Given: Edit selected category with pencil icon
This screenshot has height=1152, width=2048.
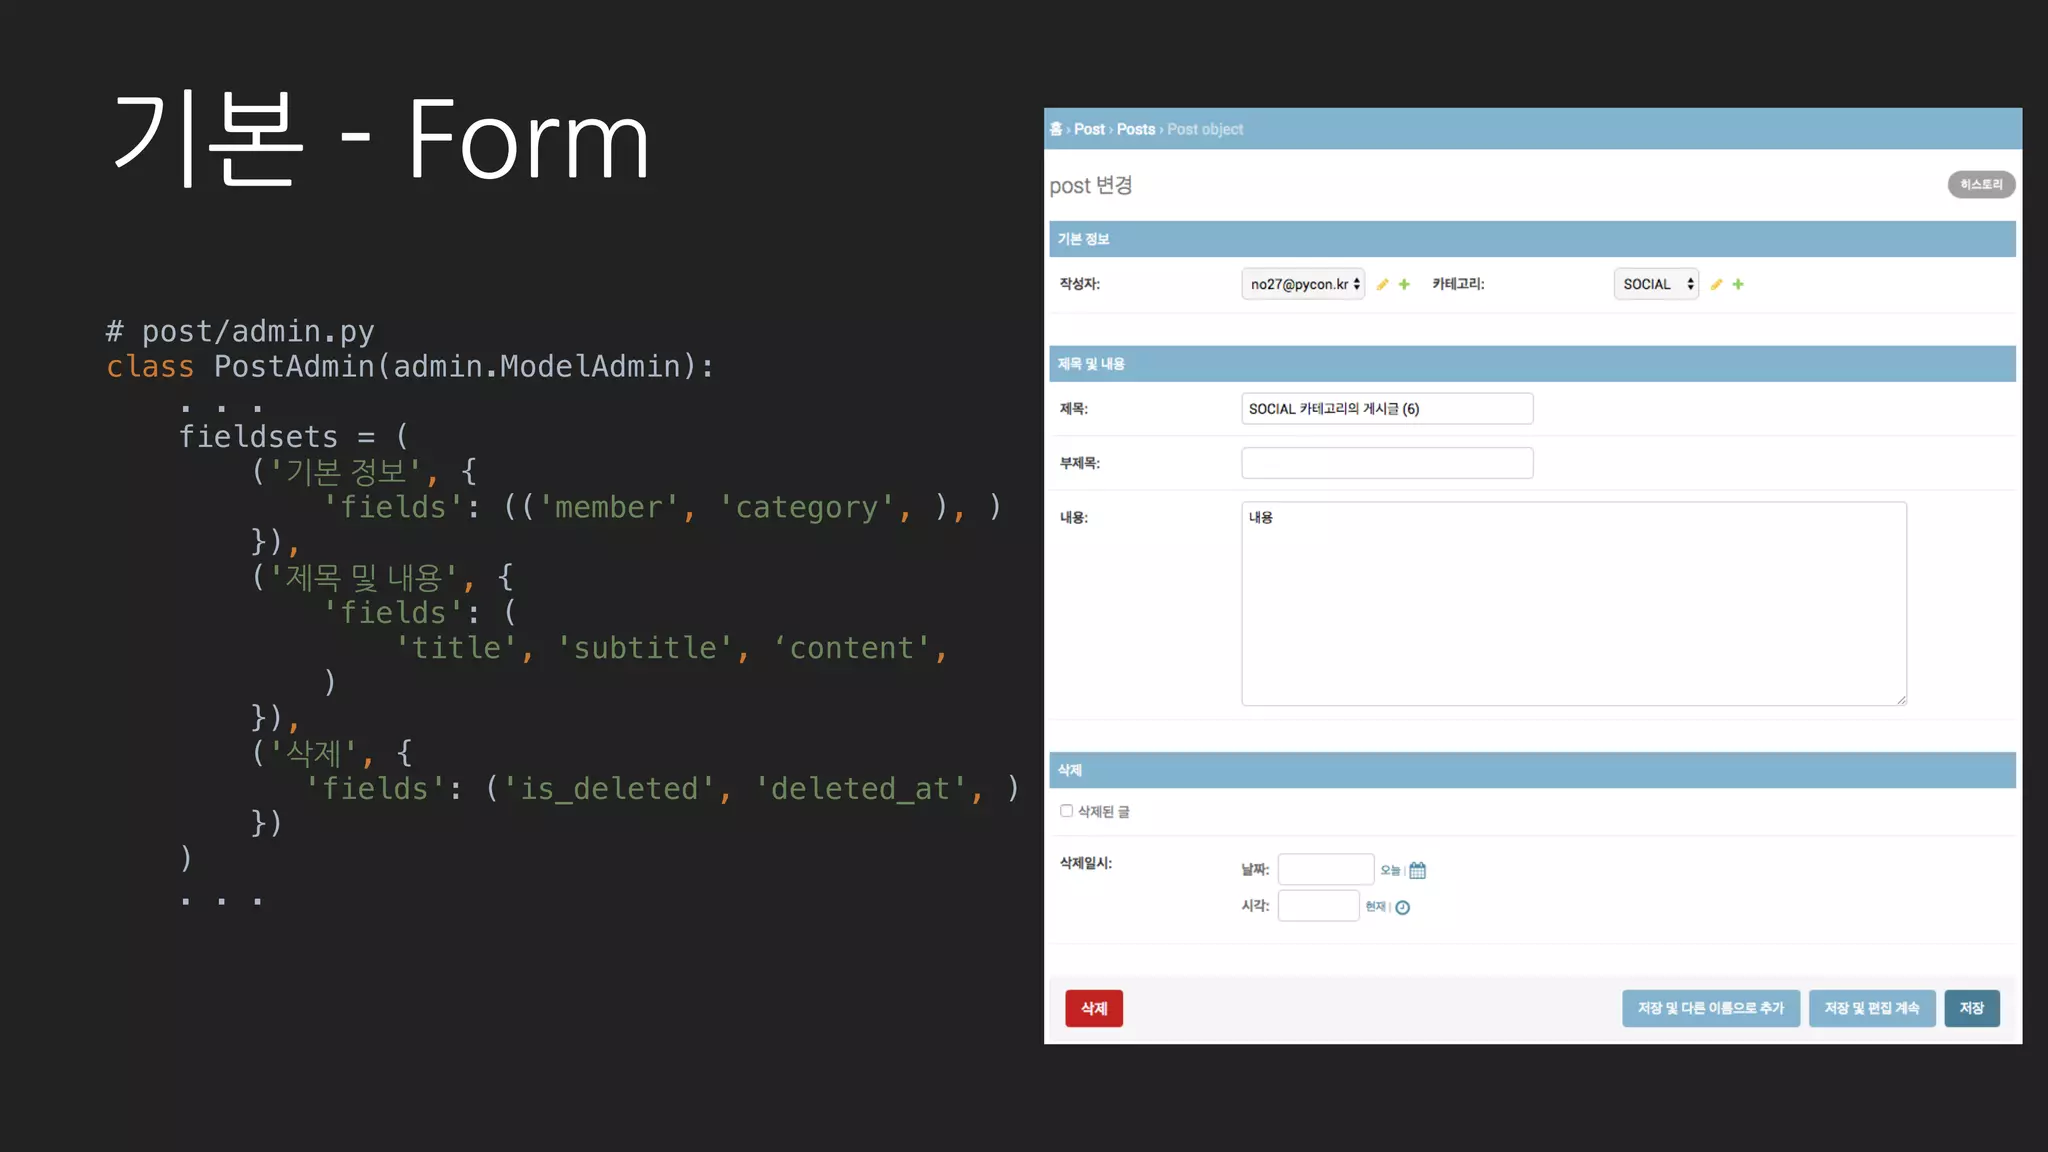Looking at the screenshot, I should [1716, 285].
